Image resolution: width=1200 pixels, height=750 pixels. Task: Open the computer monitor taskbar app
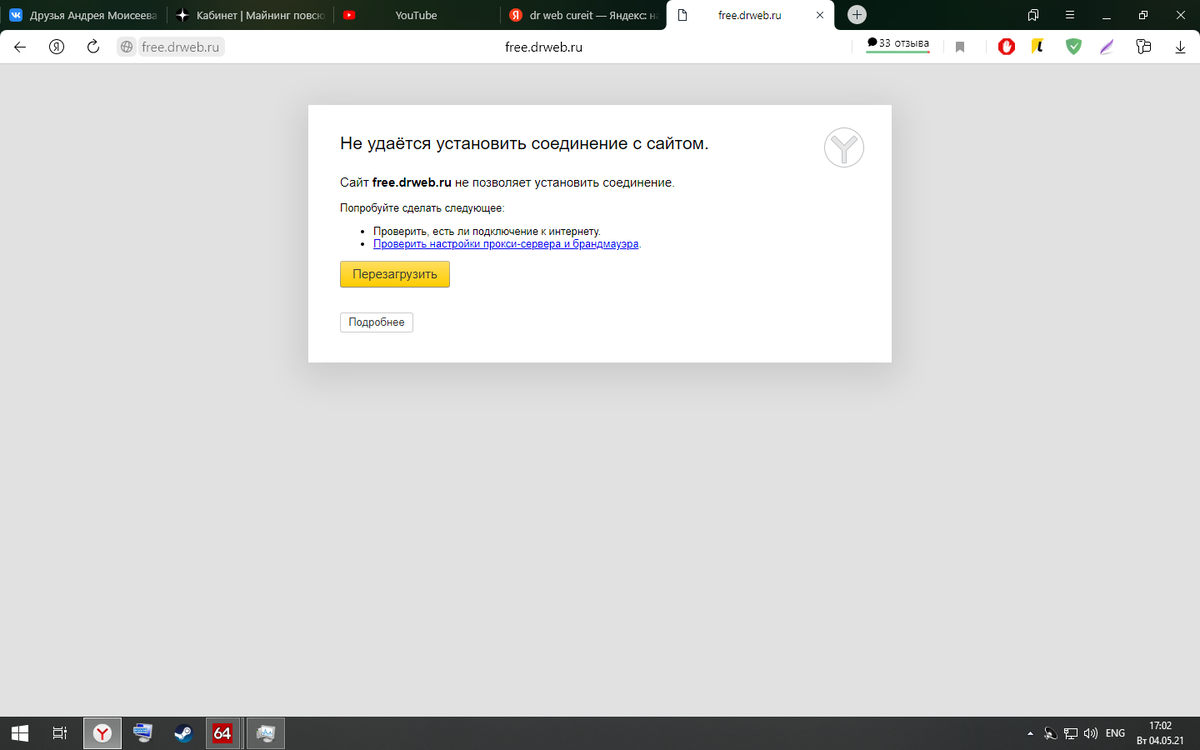[143, 733]
